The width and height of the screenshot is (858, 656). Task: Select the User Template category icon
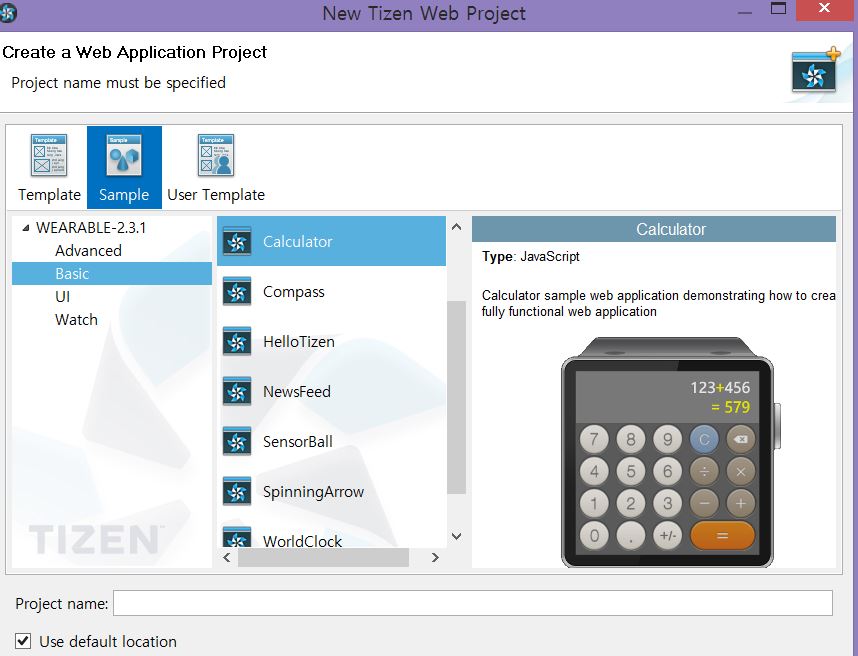[x=216, y=155]
